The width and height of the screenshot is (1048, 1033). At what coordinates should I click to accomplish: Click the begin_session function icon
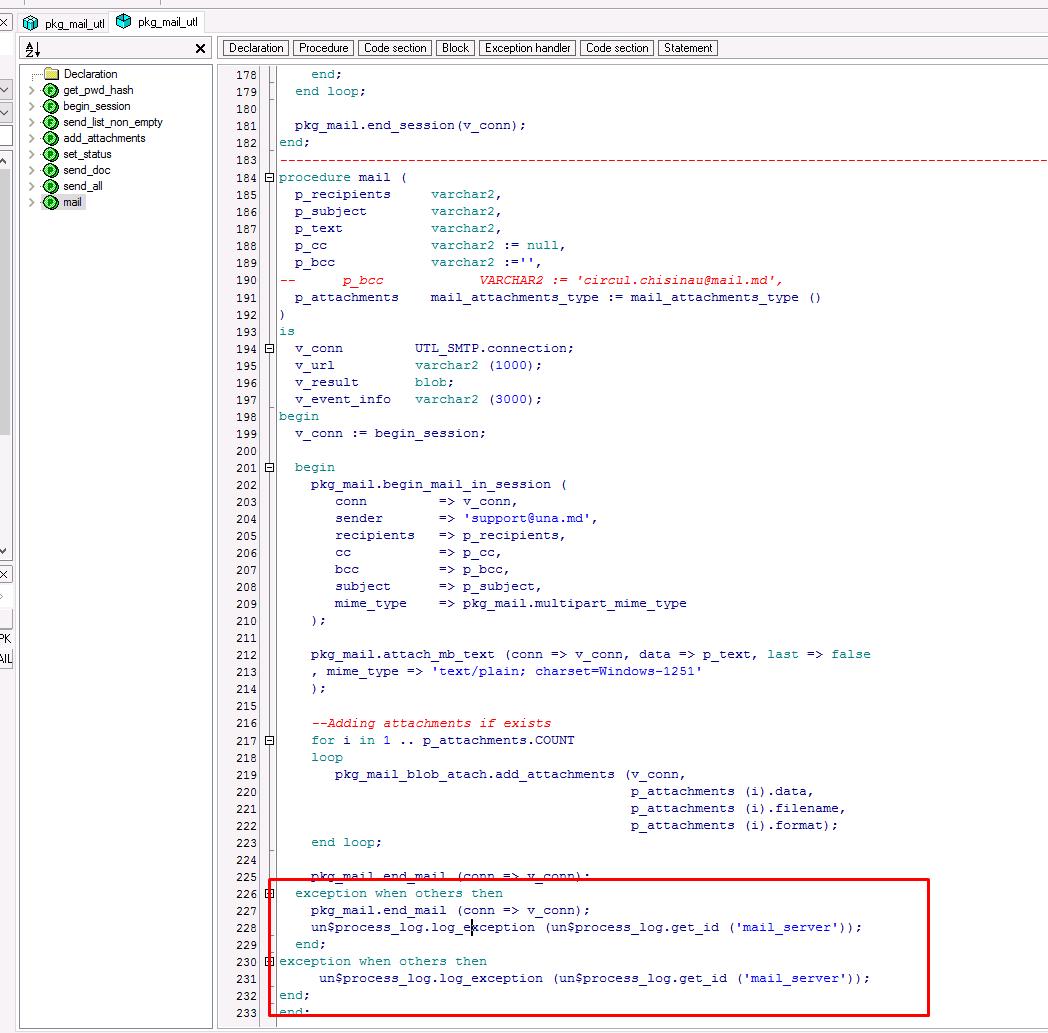pyautogui.click(x=51, y=106)
